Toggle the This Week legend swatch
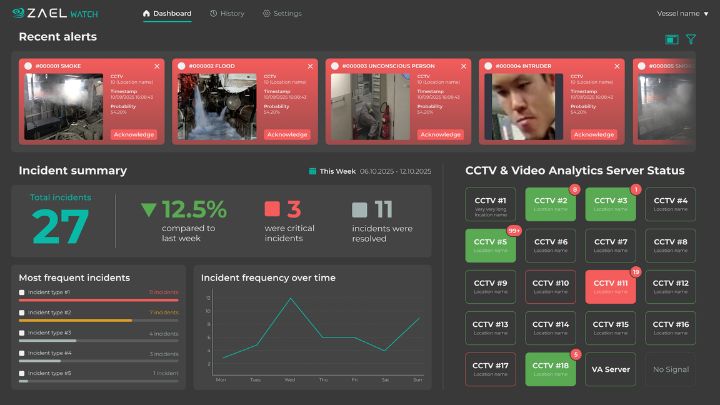Viewport: 720px width, 405px height. pyautogui.click(x=312, y=171)
